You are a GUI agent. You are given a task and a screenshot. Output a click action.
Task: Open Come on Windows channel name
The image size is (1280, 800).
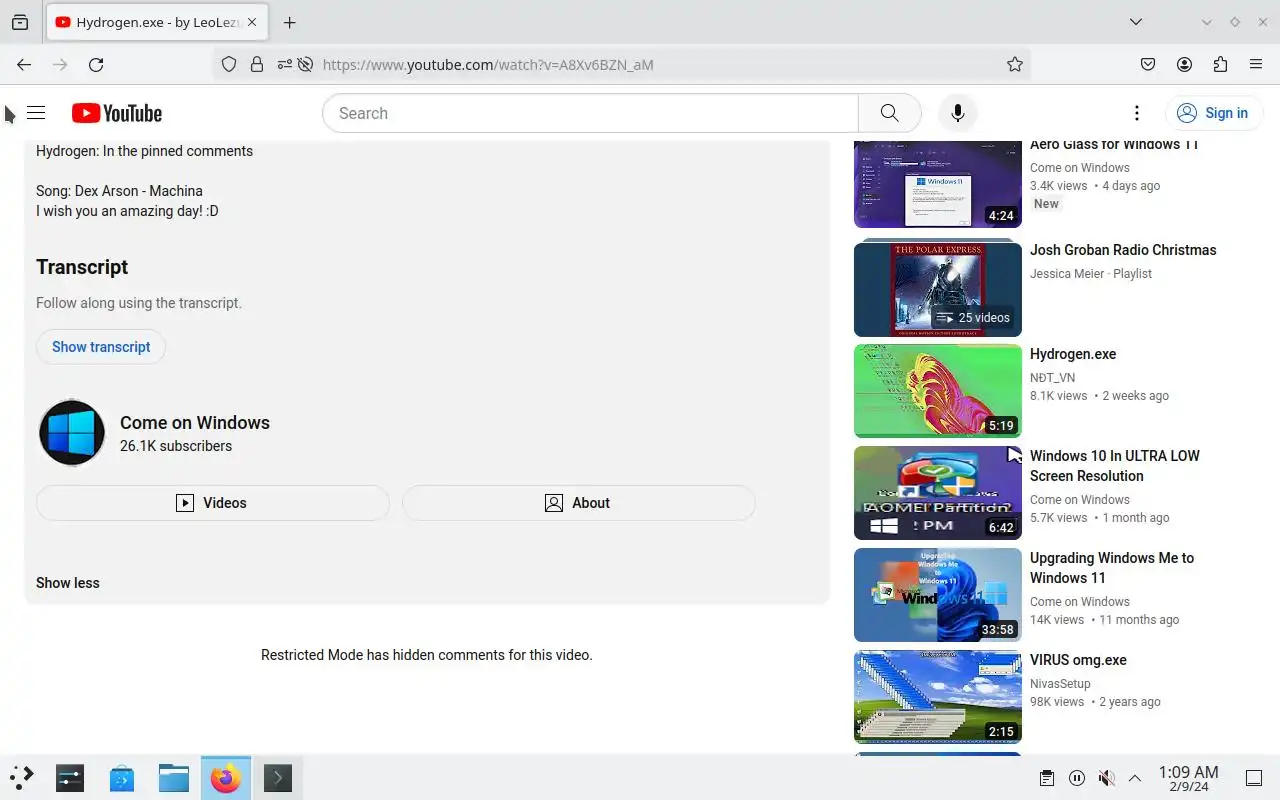[195, 423]
